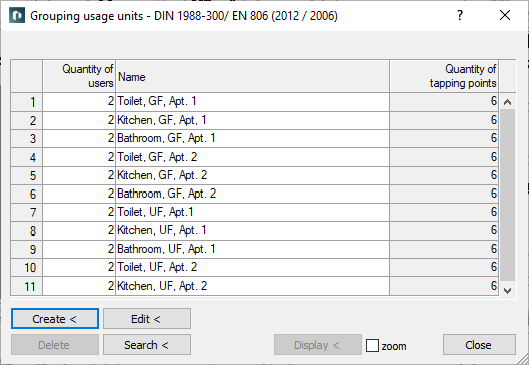Click Quantity of tapping points column header
This screenshot has width=529, height=365.
pyautogui.click(x=444, y=76)
